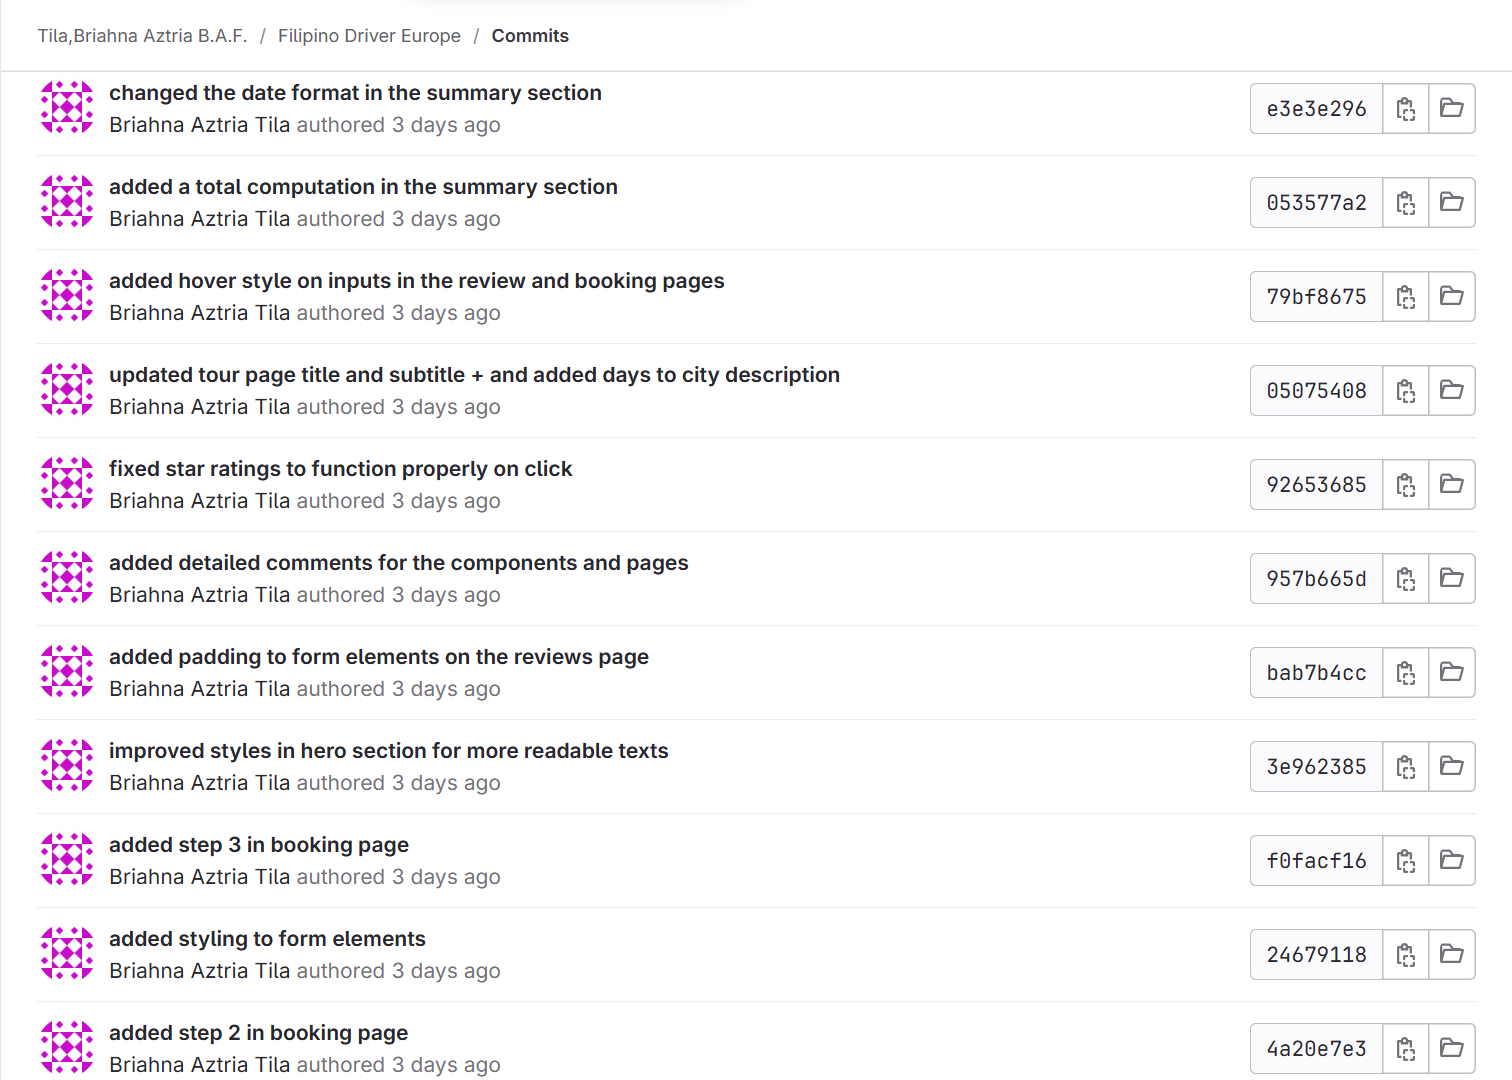Browse files at commit 4a20e7e3
This screenshot has height=1080, width=1512.
pyautogui.click(x=1451, y=1049)
